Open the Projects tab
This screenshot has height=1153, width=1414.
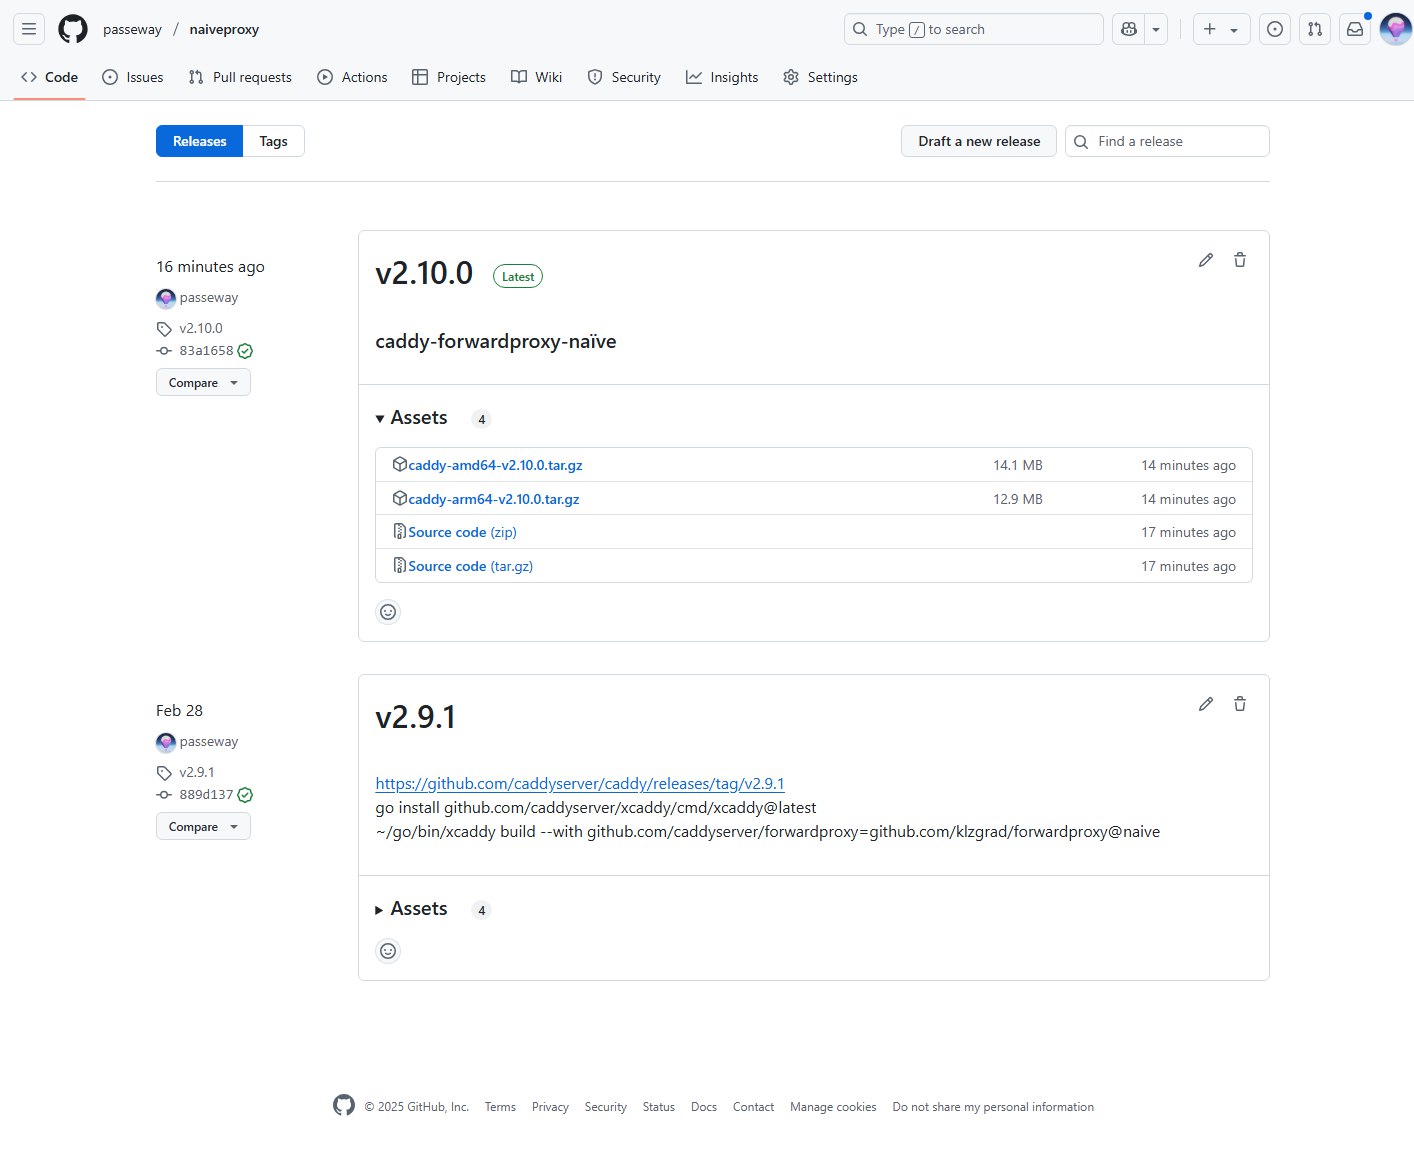(449, 77)
